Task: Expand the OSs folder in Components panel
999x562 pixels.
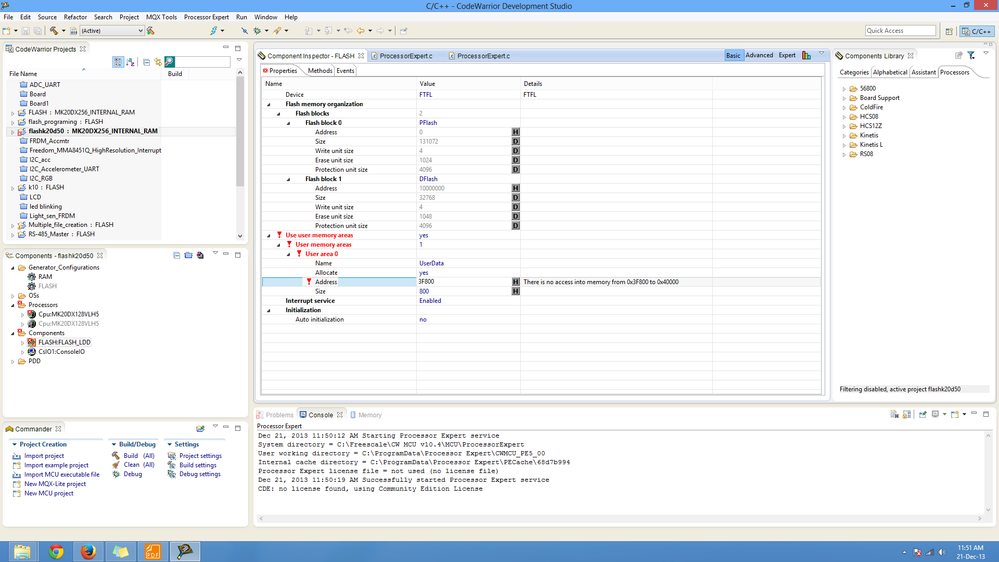Action: pos(13,296)
